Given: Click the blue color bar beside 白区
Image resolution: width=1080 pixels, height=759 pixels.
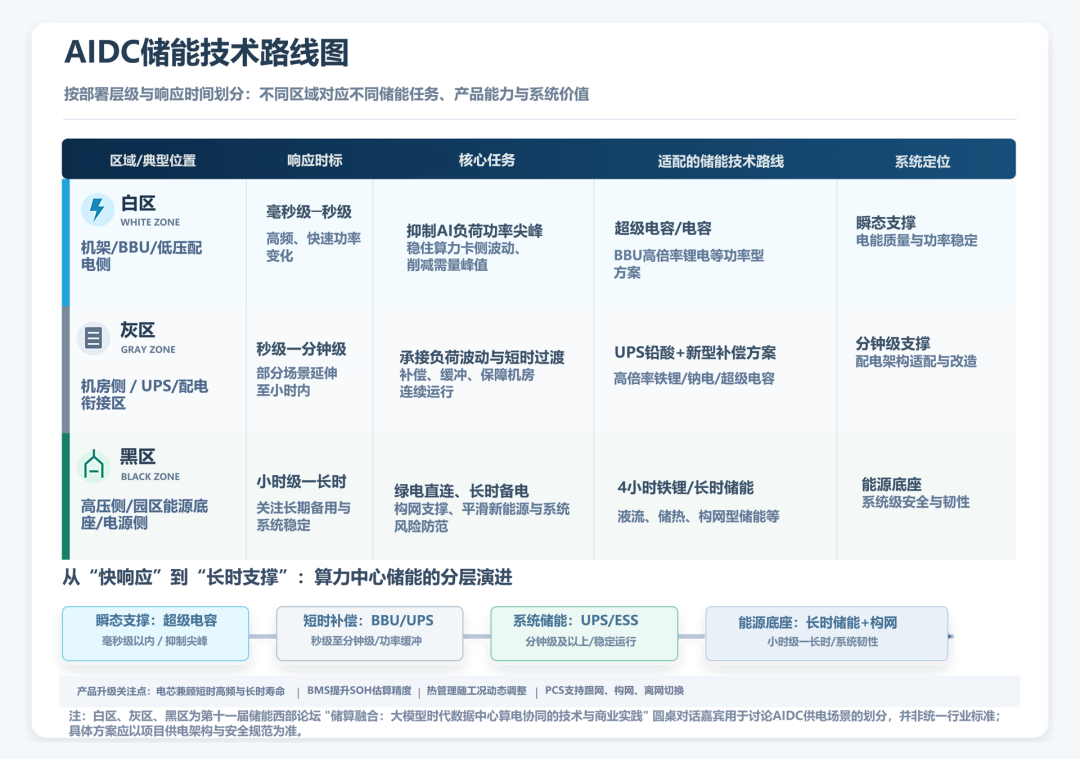Looking at the screenshot, I should tap(66, 242).
